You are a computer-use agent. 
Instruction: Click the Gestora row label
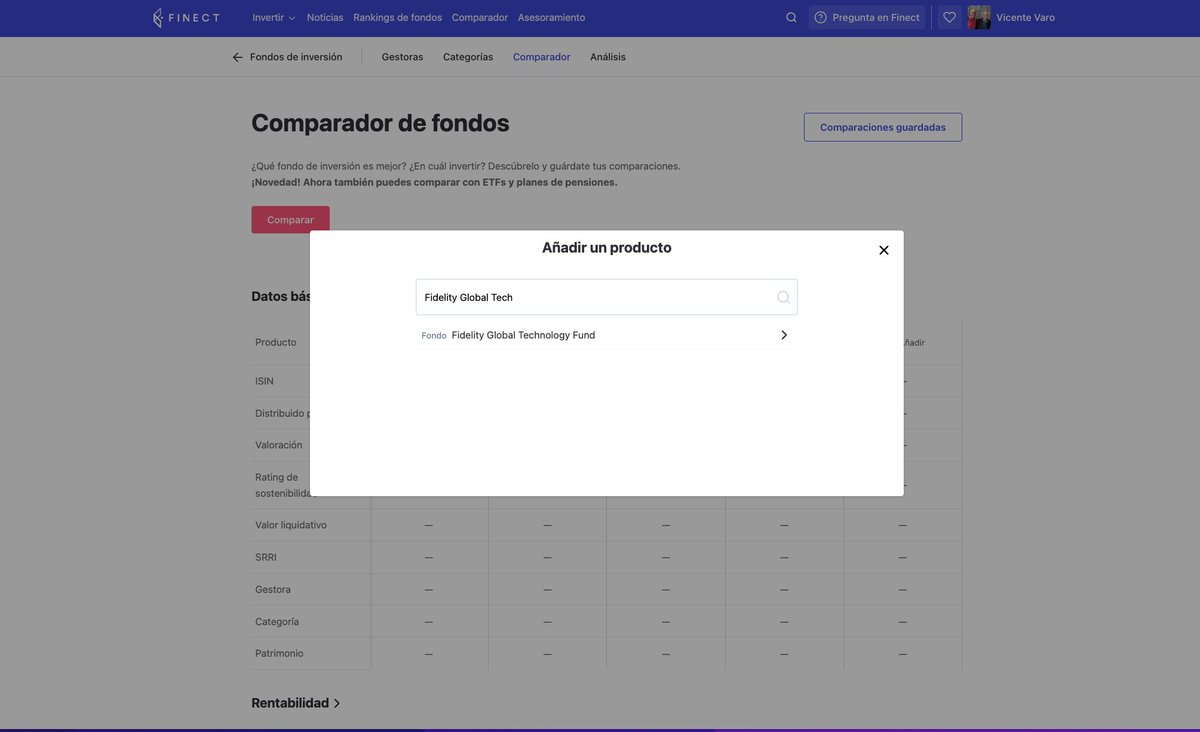[273, 589]
